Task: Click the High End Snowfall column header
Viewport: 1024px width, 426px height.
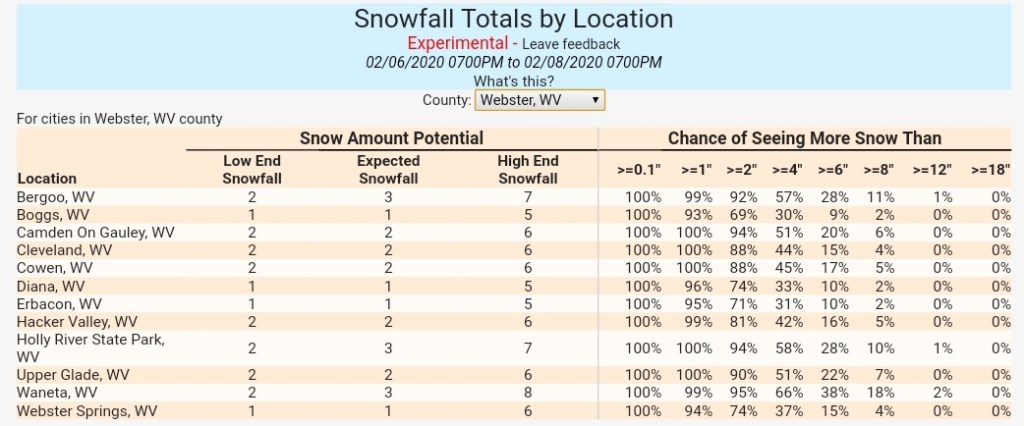Action: click(527, 169)
